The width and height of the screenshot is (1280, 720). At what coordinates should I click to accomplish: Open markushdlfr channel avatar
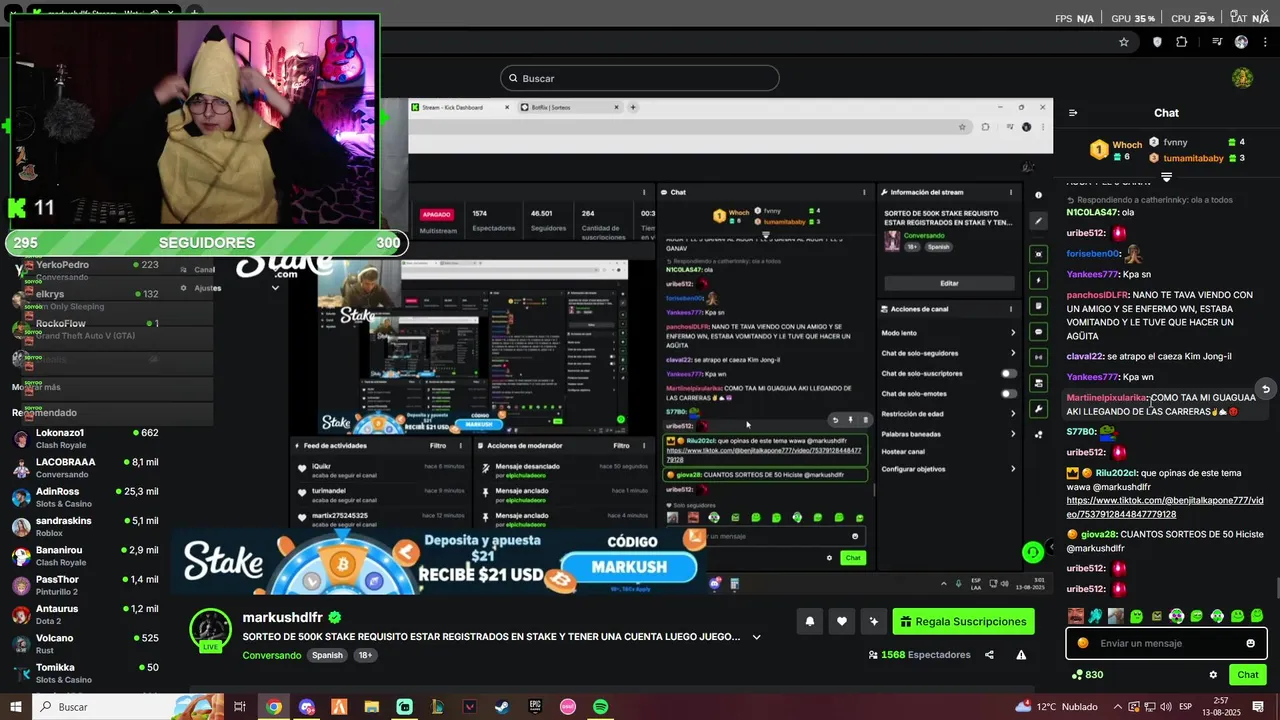[x=211, y=631]
